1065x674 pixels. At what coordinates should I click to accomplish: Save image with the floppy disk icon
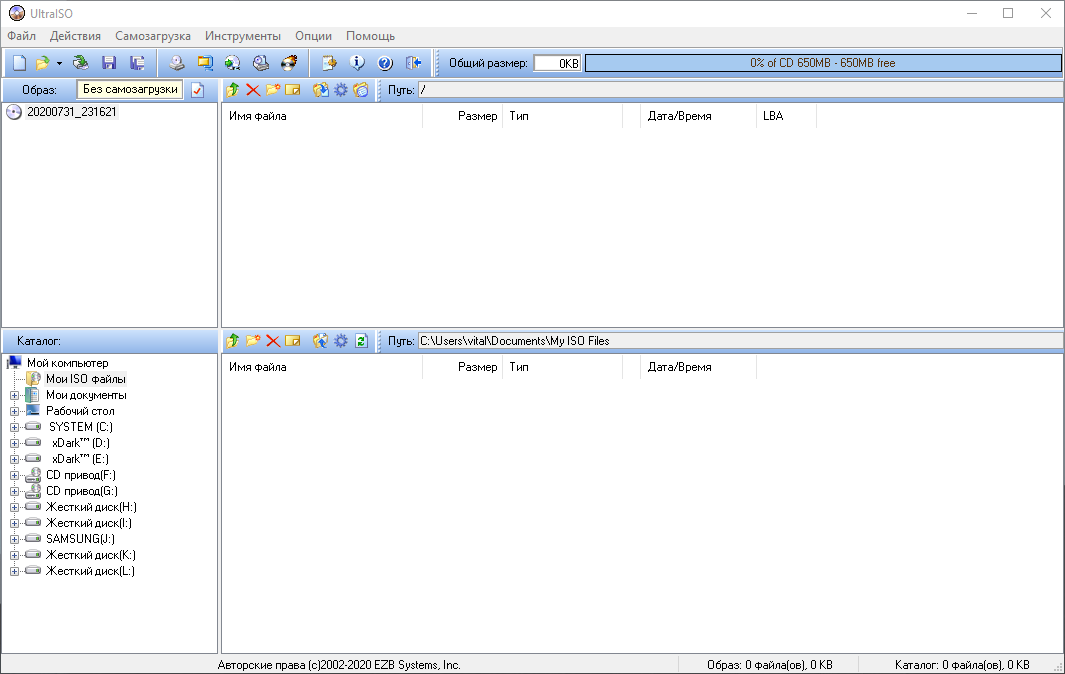point(109,63)
